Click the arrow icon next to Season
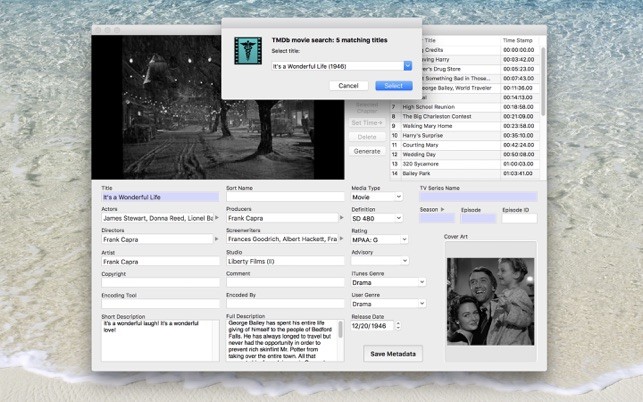 [x=443, y=210]
